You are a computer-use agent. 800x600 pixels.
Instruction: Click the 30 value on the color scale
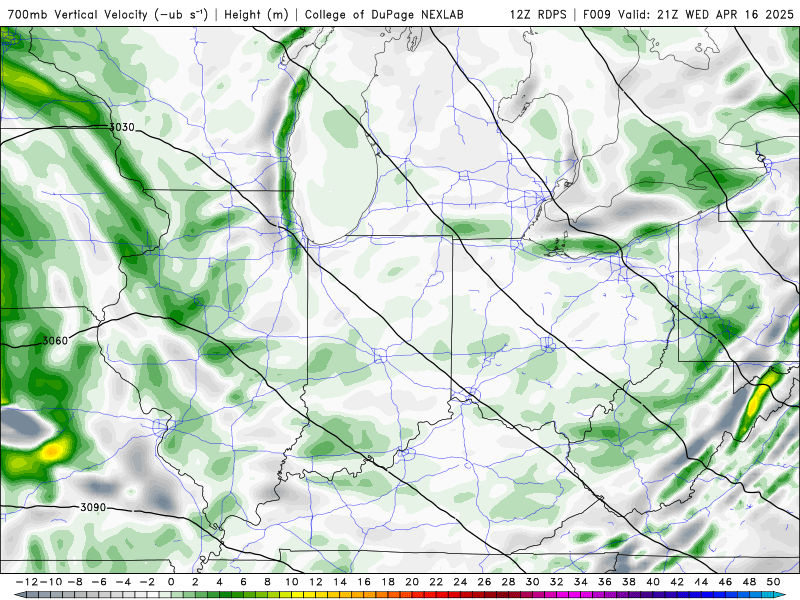(533, 582)
